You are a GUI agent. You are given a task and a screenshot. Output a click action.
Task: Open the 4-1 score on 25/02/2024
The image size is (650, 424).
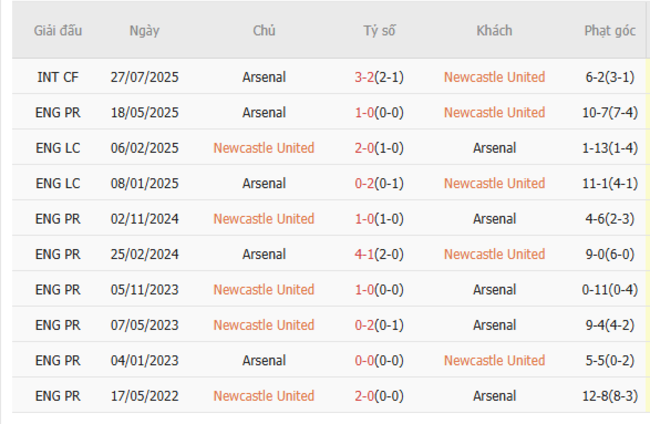tap(366, 254)
